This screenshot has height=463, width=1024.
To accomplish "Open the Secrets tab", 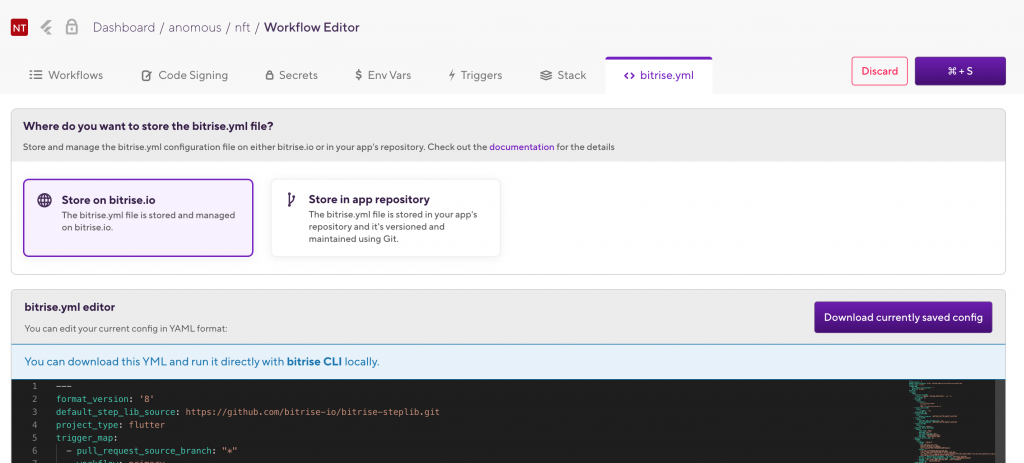I will click(x=291, y=75).
